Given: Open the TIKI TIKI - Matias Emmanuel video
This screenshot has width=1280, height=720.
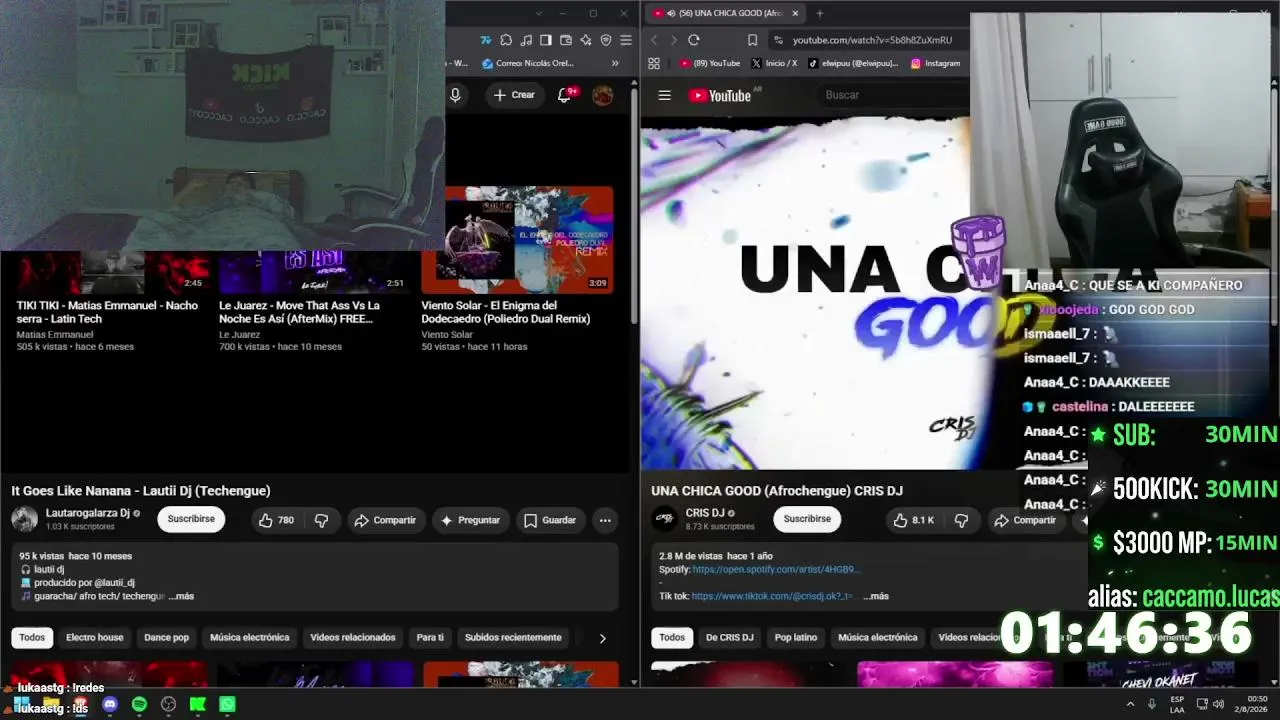Looking at the screenshot, I should click(x=107, y=312).
